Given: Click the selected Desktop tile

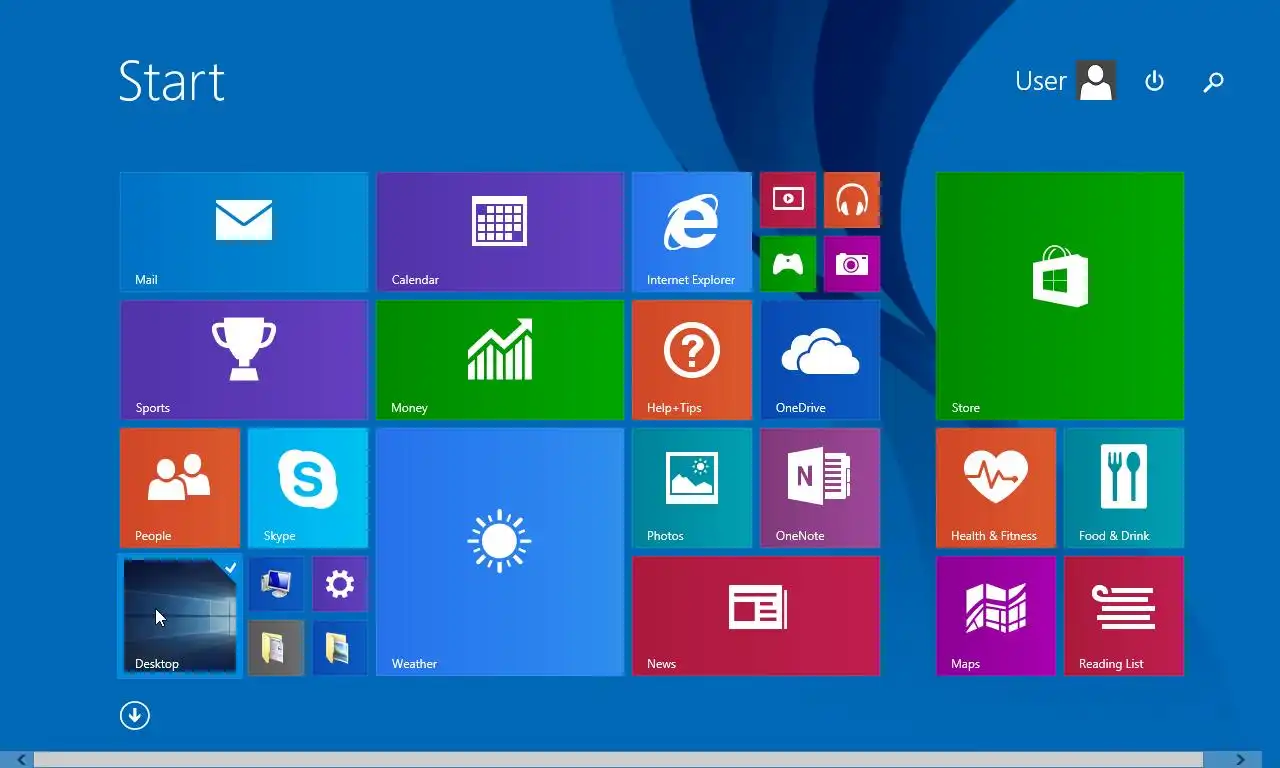Looking at the screenshot, I should (x=180, y=616).
